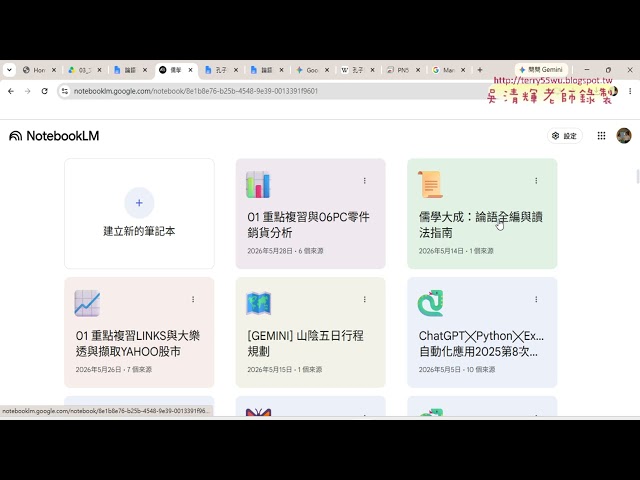Open the 01 重點複習LINKS與大樂透 notebook title
The height and width of the screenshot is (480, 640).
pyautogui.click(x=138, y=343)
